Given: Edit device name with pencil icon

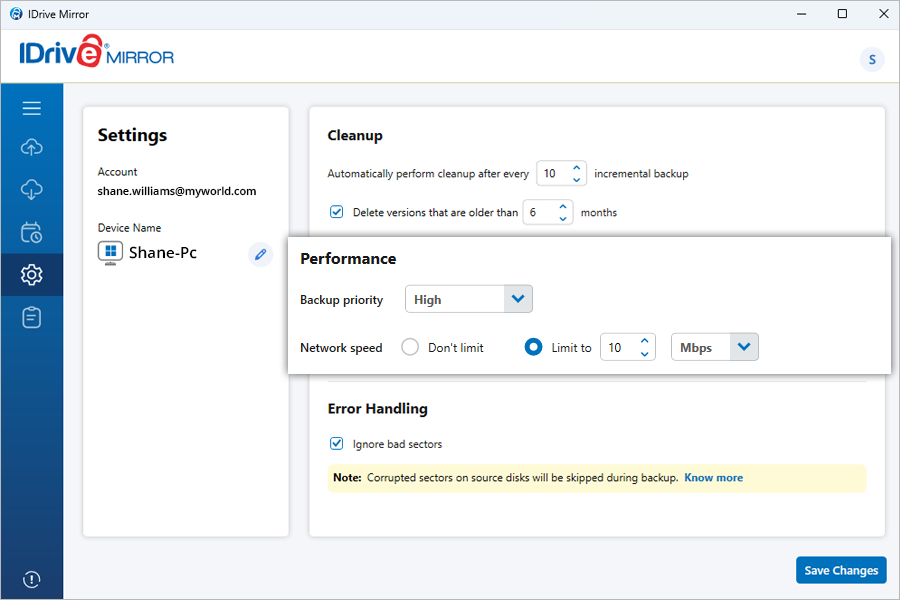Looking at the screenshot, I should click(260, 254).
